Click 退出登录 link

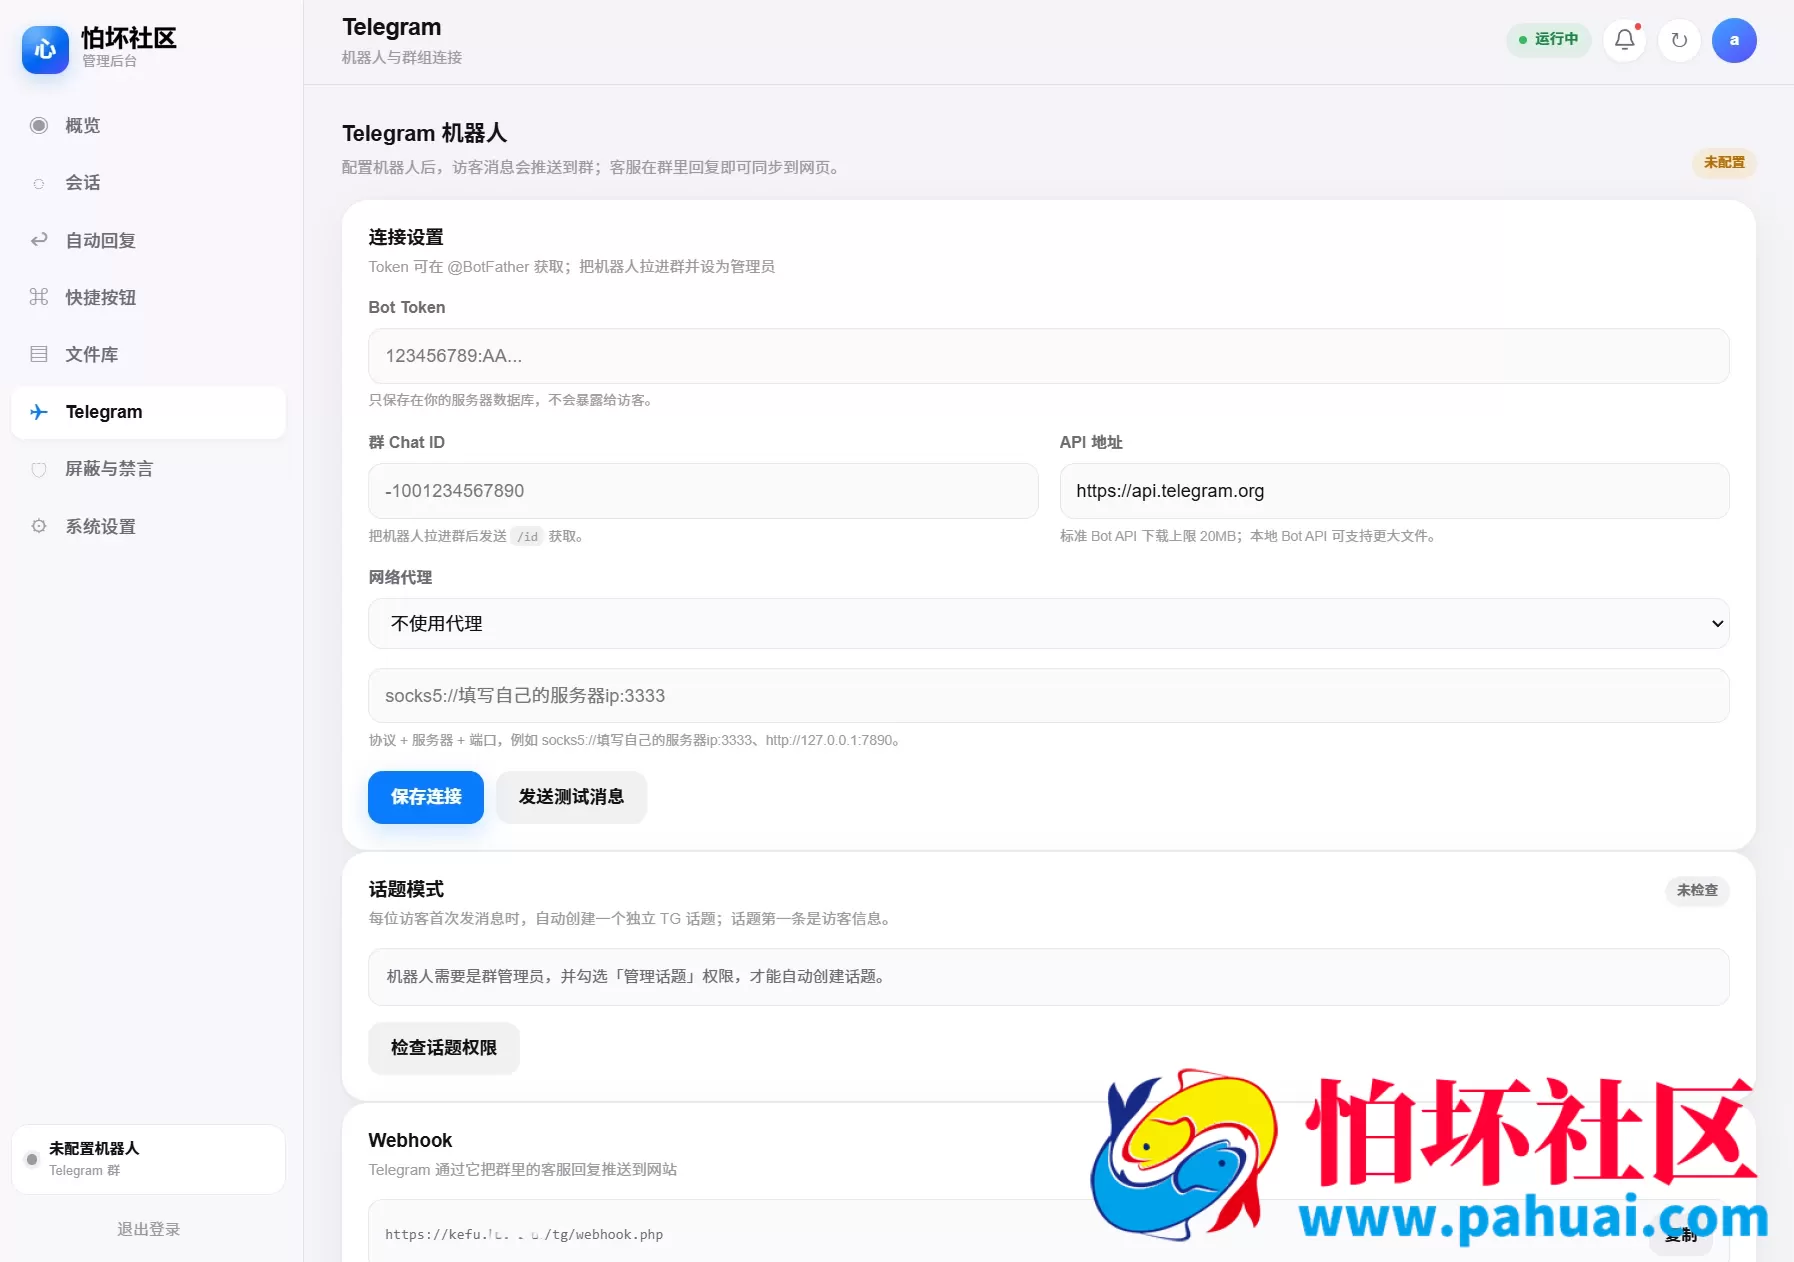tap(148, 1229)
